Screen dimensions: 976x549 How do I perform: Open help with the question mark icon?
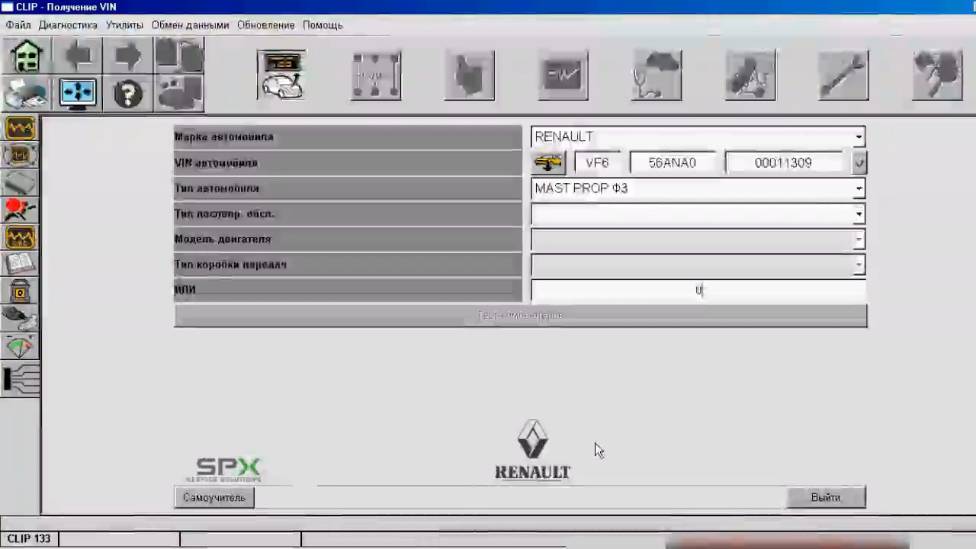(x=128, y=93)
